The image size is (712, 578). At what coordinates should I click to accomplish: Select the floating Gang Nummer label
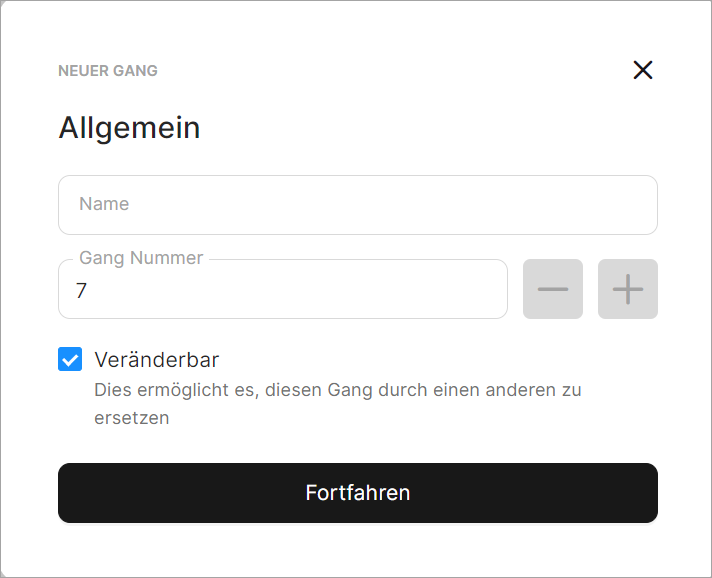141,258
